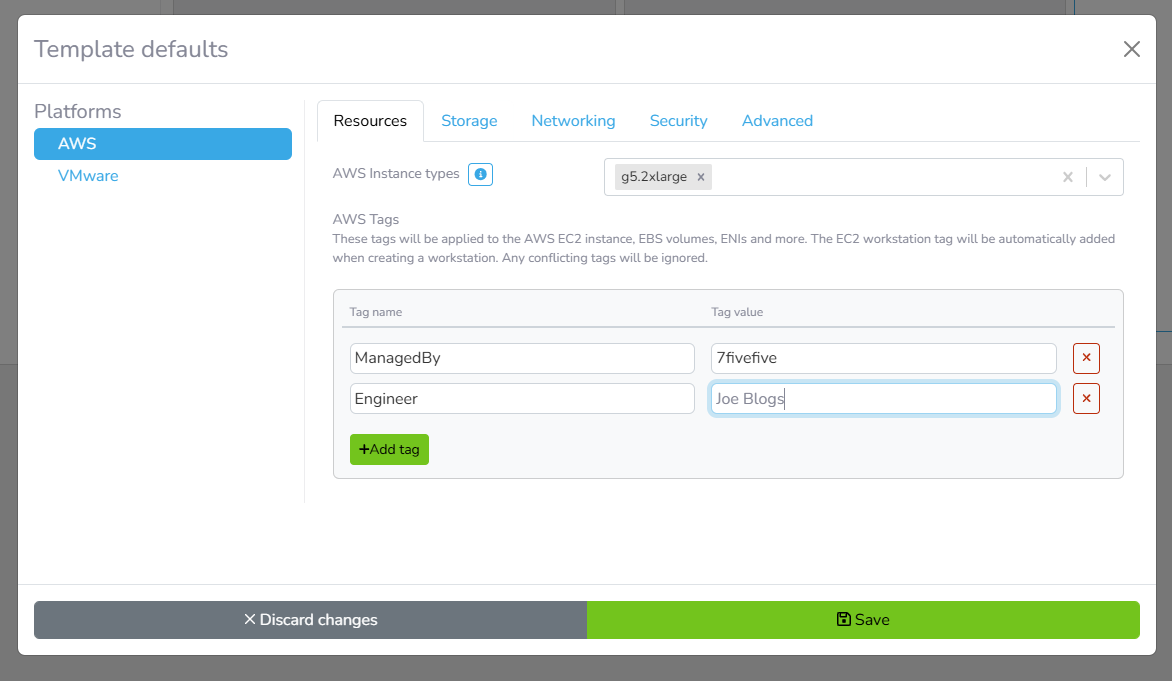Image resolution: width=1172 pixels, height=681 pixels.
Task: Click the Add tag button
Action: coord(389,449)
